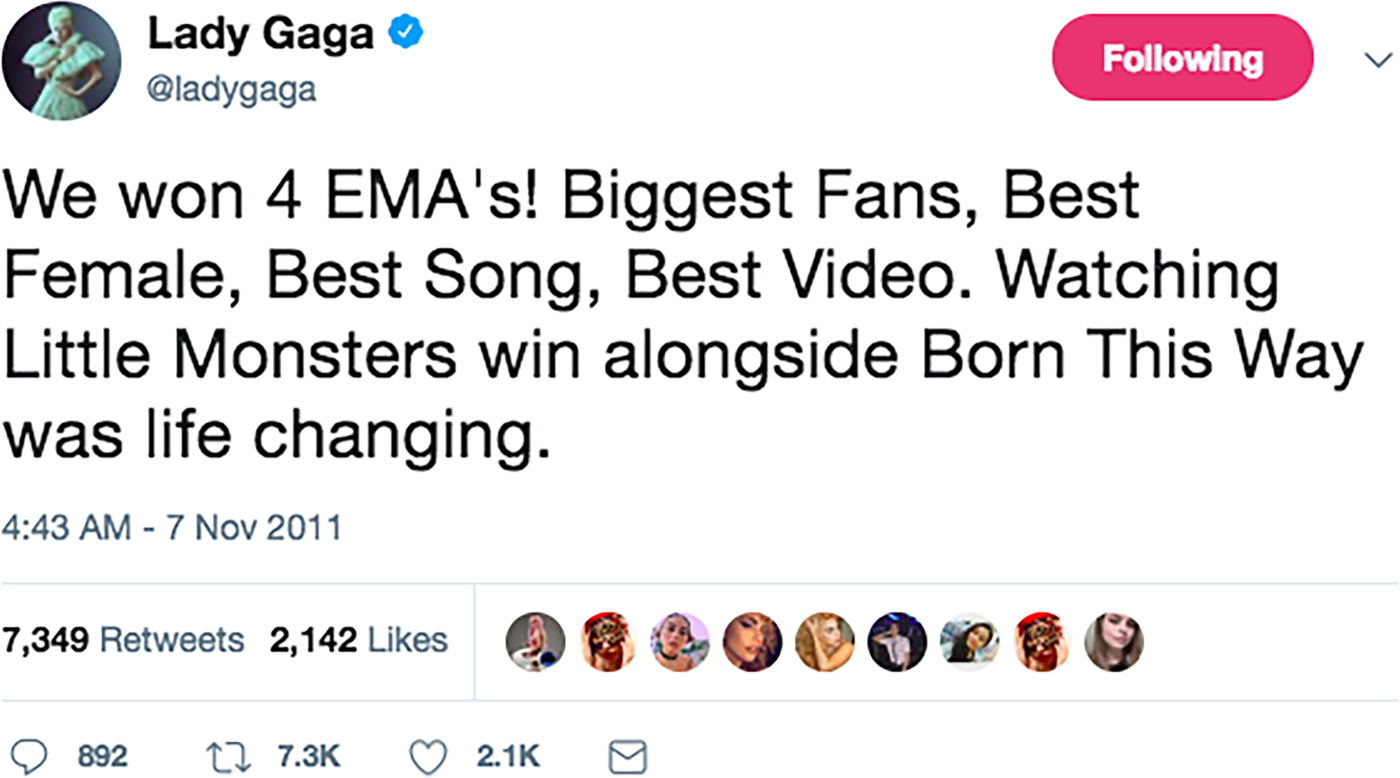The width and height of the screenshot is (1400, 778).
Task: View the 7,349 Retweets list
Action: (124, 640)
